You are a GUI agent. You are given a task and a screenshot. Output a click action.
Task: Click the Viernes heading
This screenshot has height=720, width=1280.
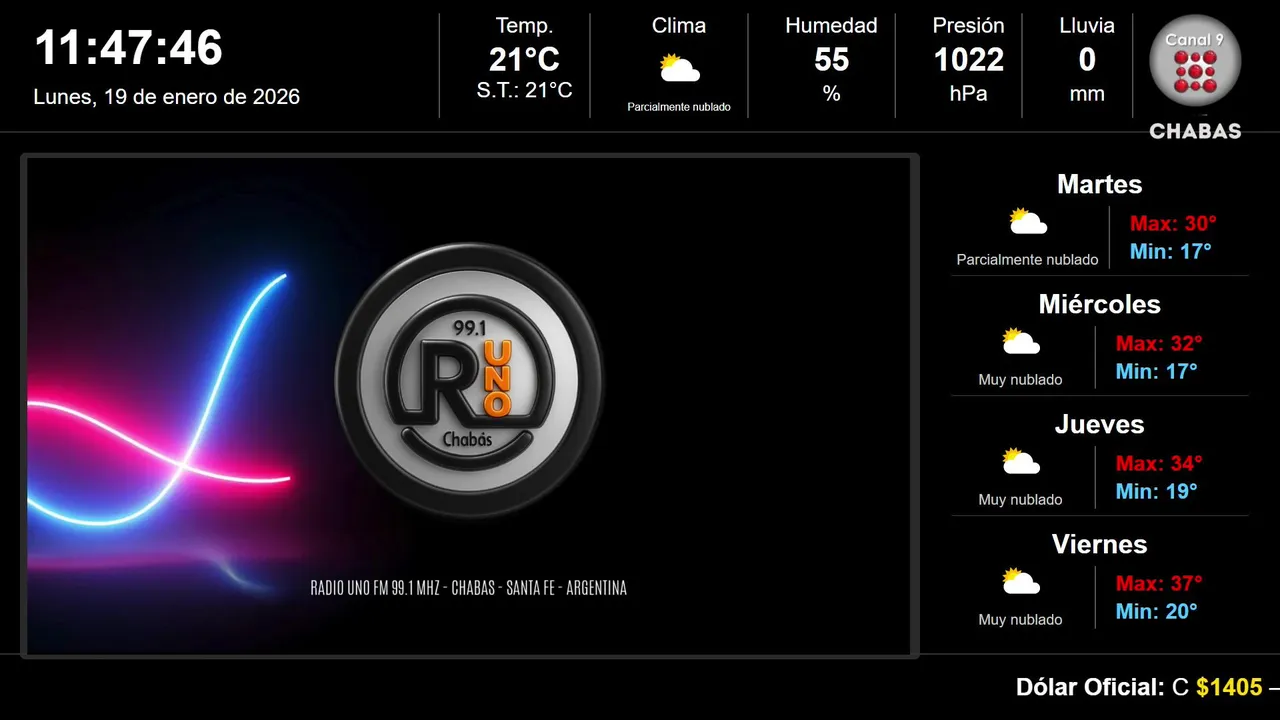tap(1099, 544)
